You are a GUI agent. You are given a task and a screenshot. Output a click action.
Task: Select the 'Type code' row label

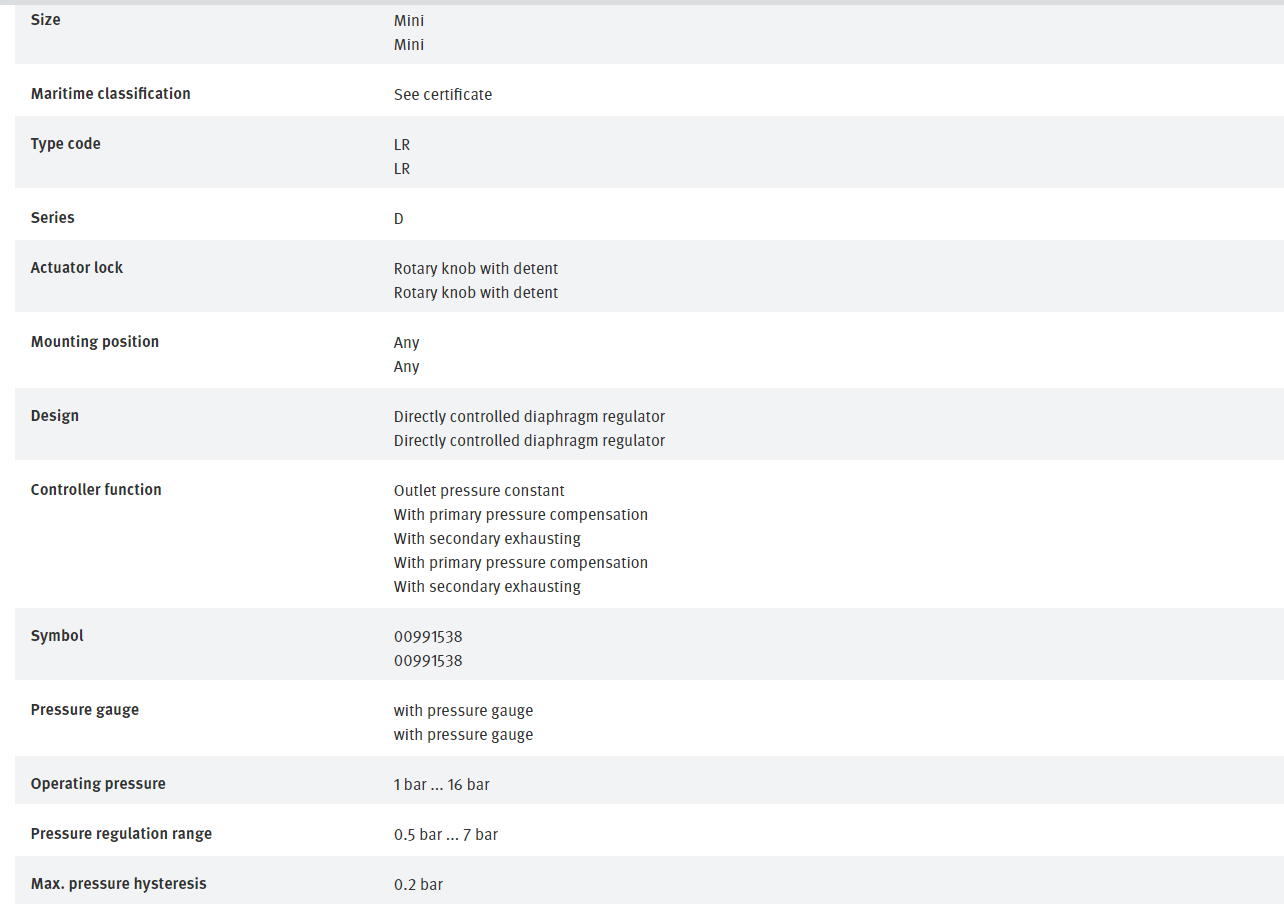click(66, 144)
